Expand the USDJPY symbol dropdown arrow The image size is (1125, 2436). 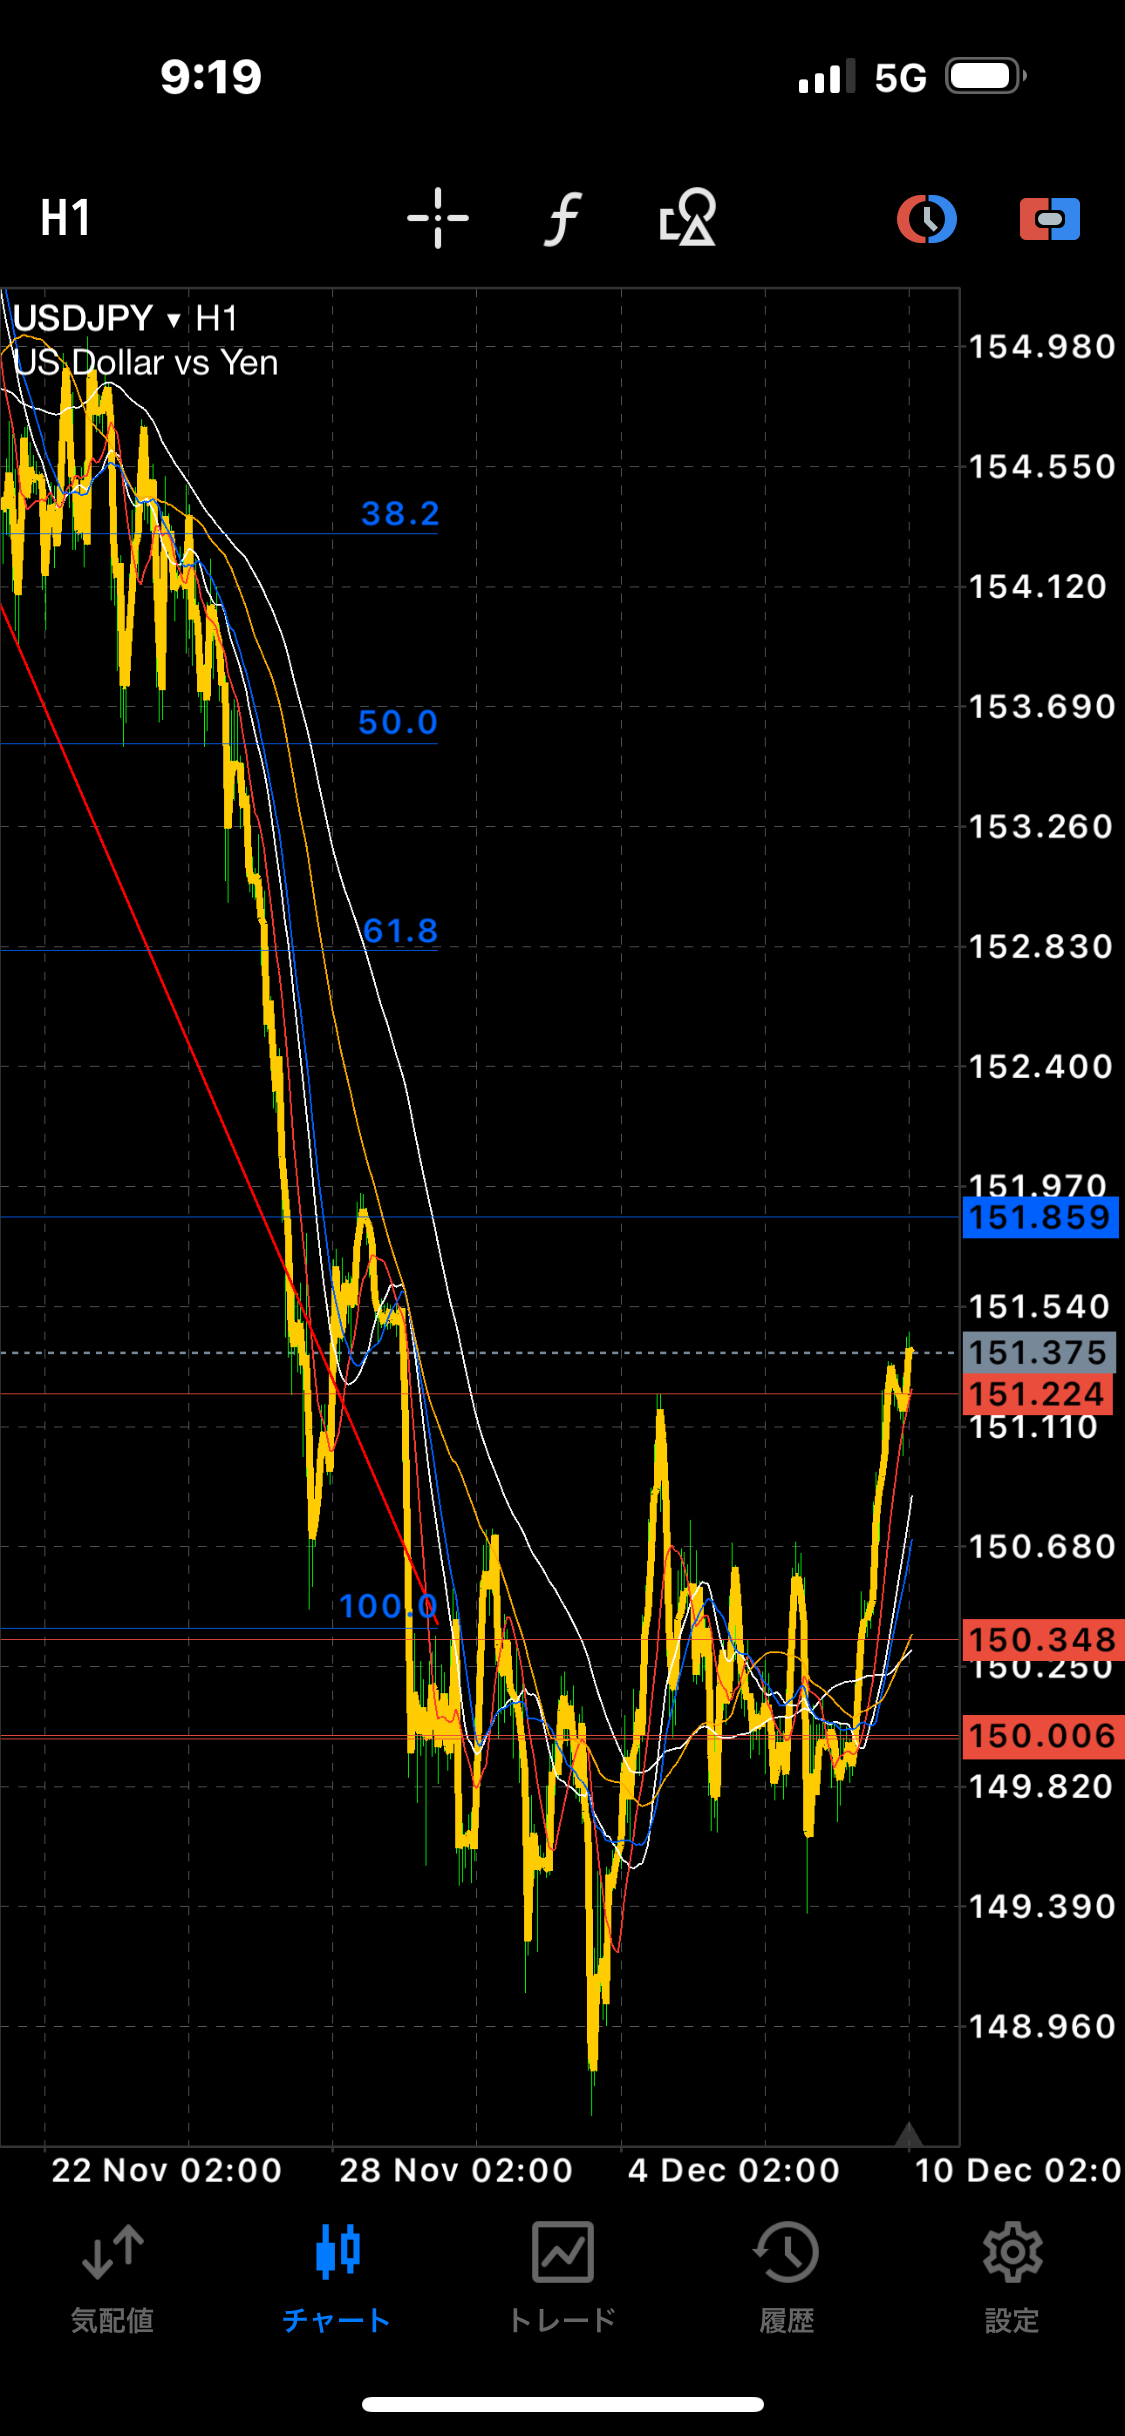coord(174,320)
